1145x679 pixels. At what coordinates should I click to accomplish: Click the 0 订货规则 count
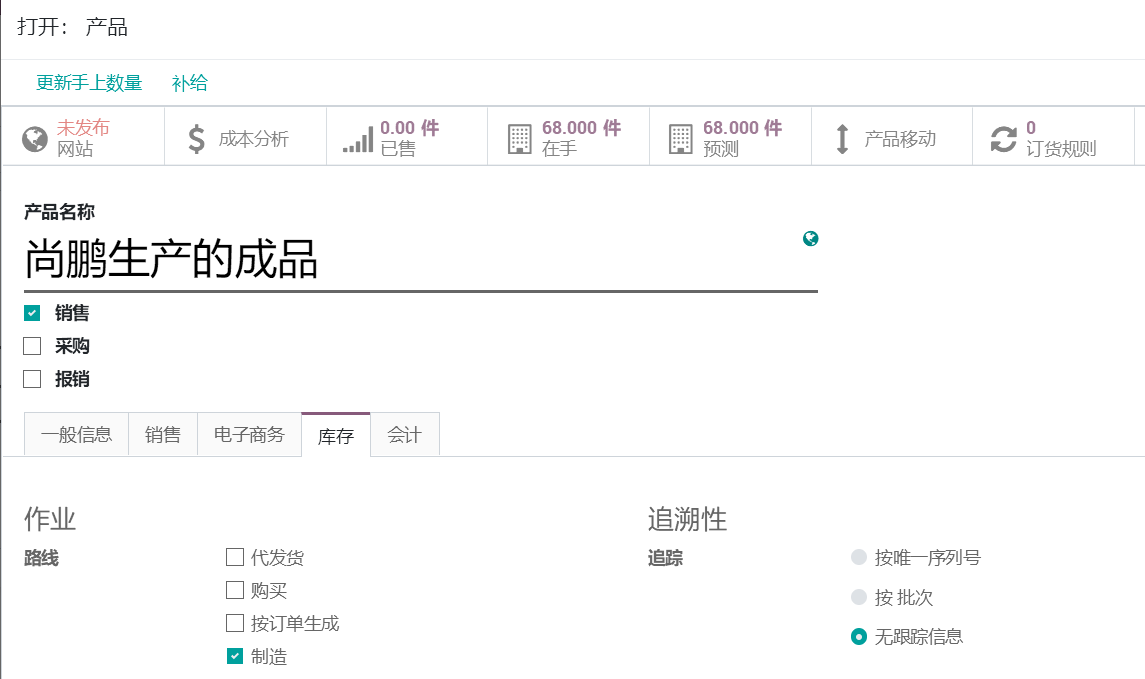pyautogui.click(x=1031, y=128)
